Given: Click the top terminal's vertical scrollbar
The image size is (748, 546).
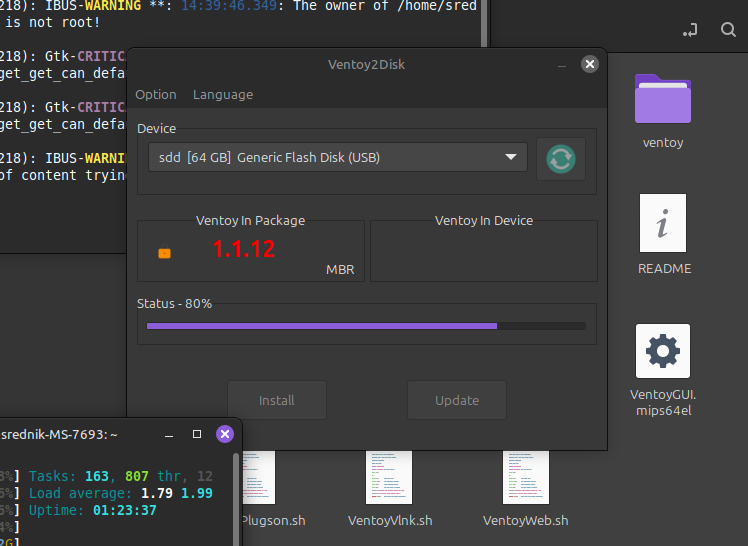Looking at the screenshot, I should [484, 24].
